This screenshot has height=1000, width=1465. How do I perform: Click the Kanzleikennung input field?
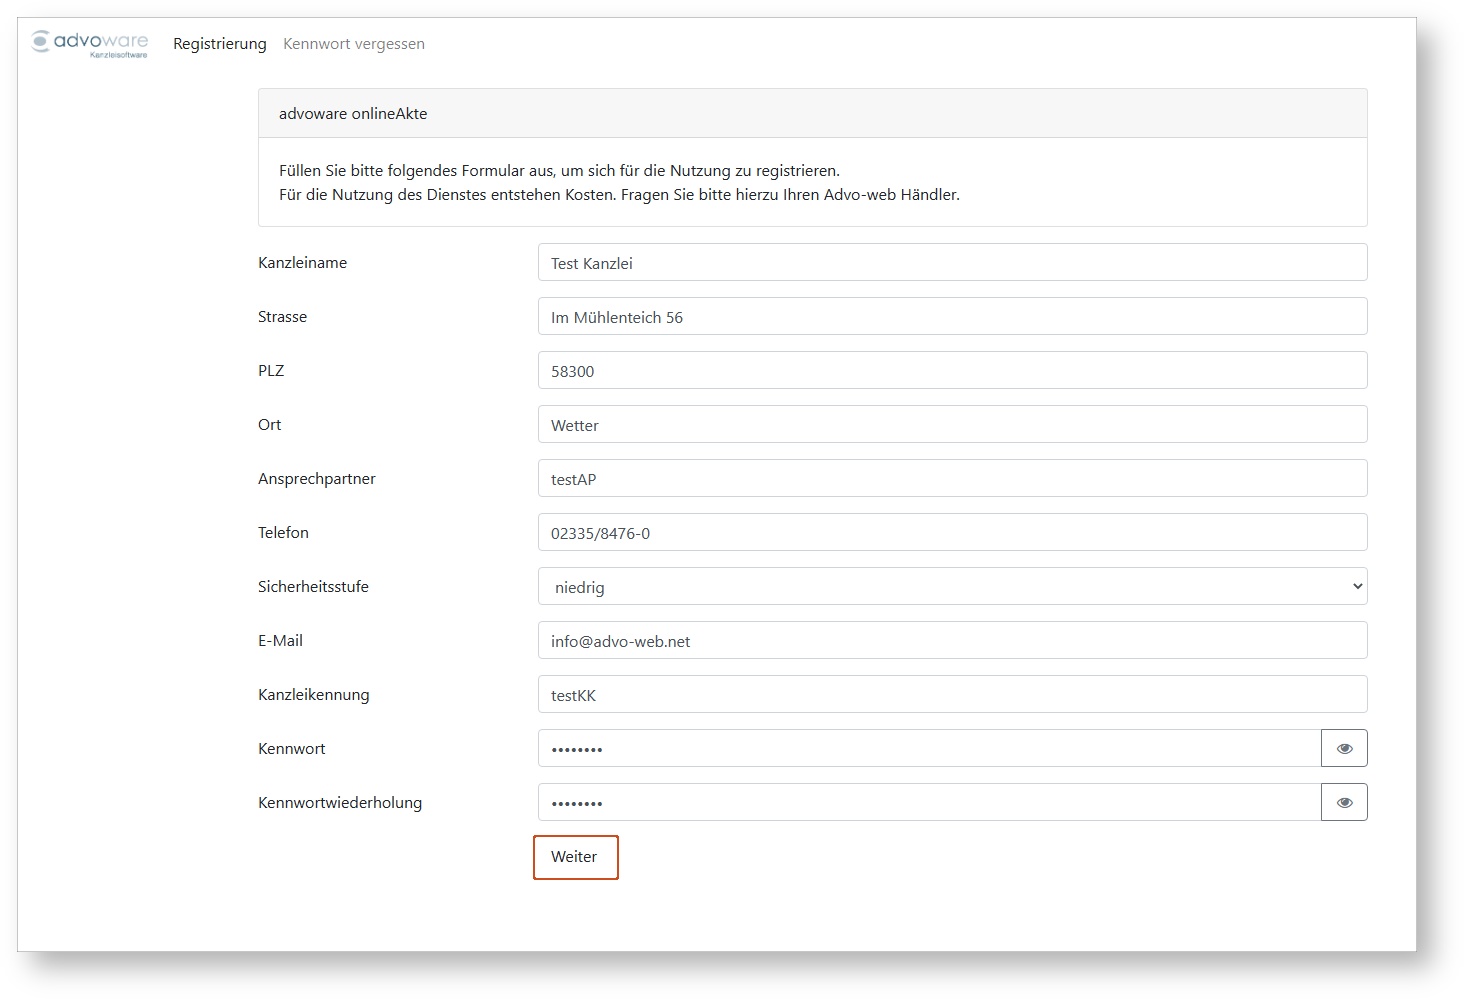point(951,695)
